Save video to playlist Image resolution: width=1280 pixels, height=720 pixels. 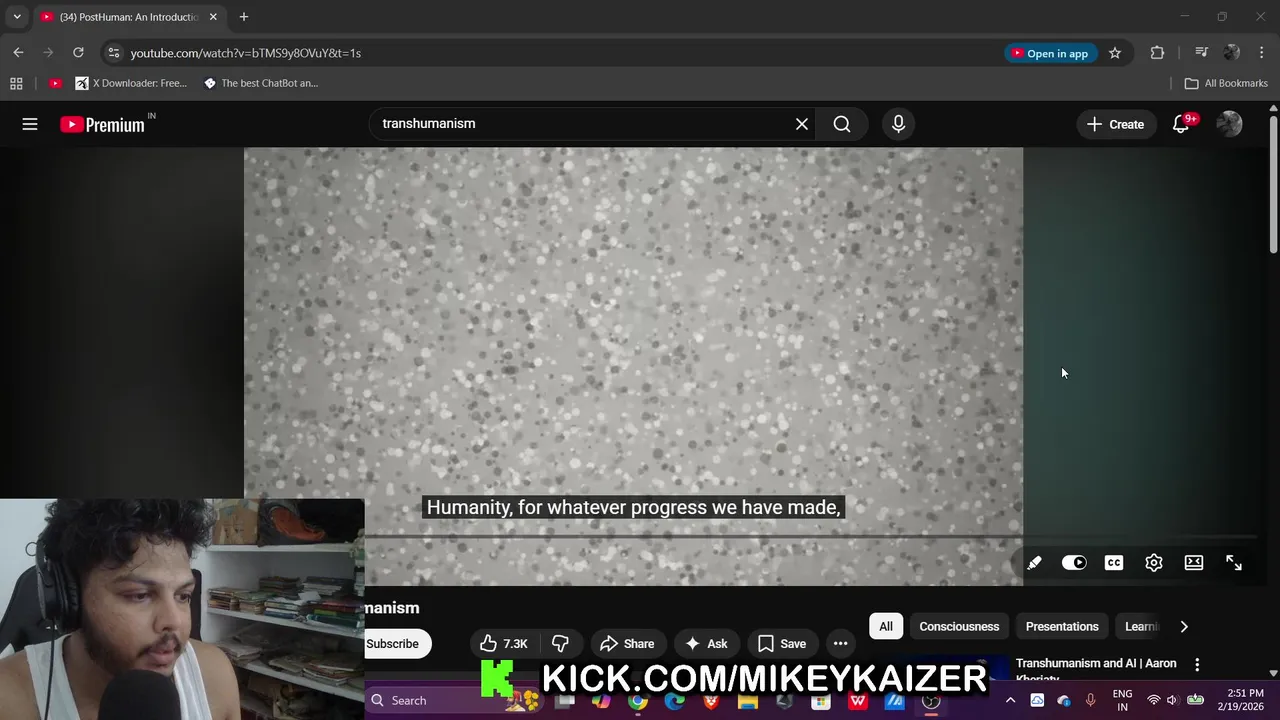782,644
